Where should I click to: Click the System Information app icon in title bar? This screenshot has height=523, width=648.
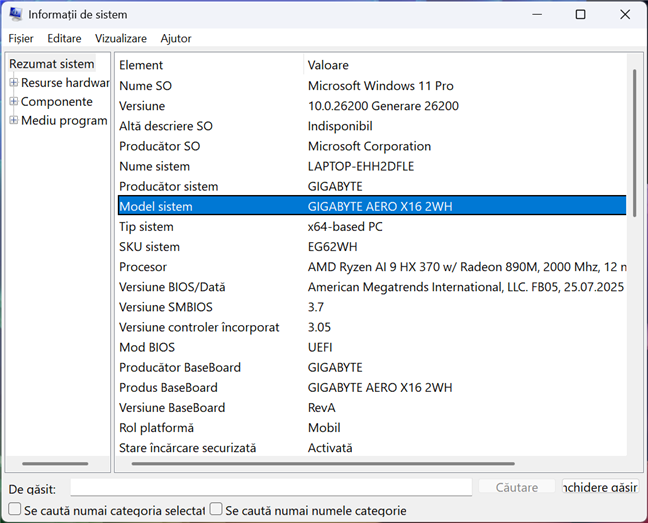(16, 14)
